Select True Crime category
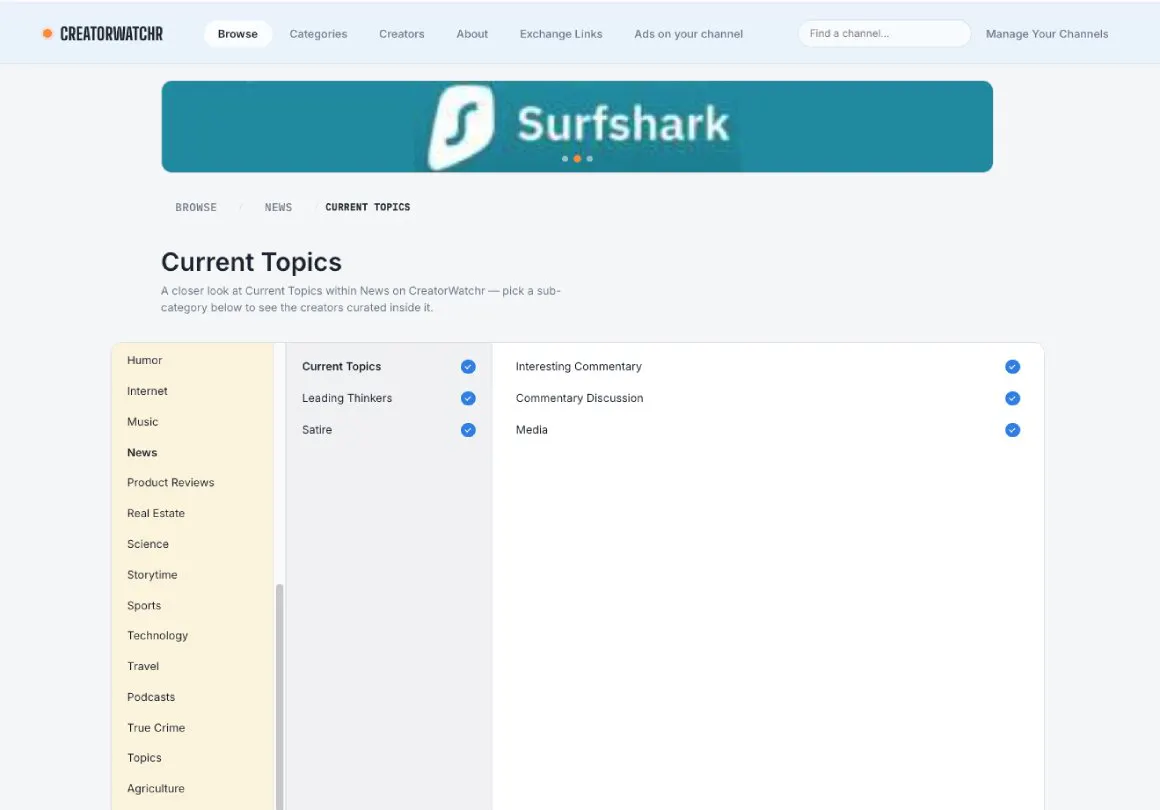 pyautogui.click(x=156, y=728)
